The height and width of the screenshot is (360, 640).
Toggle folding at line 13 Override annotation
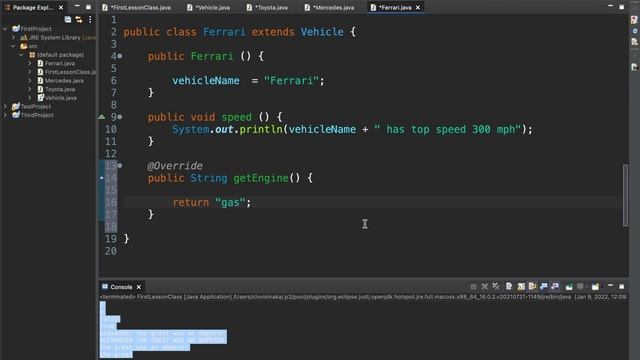120,165
